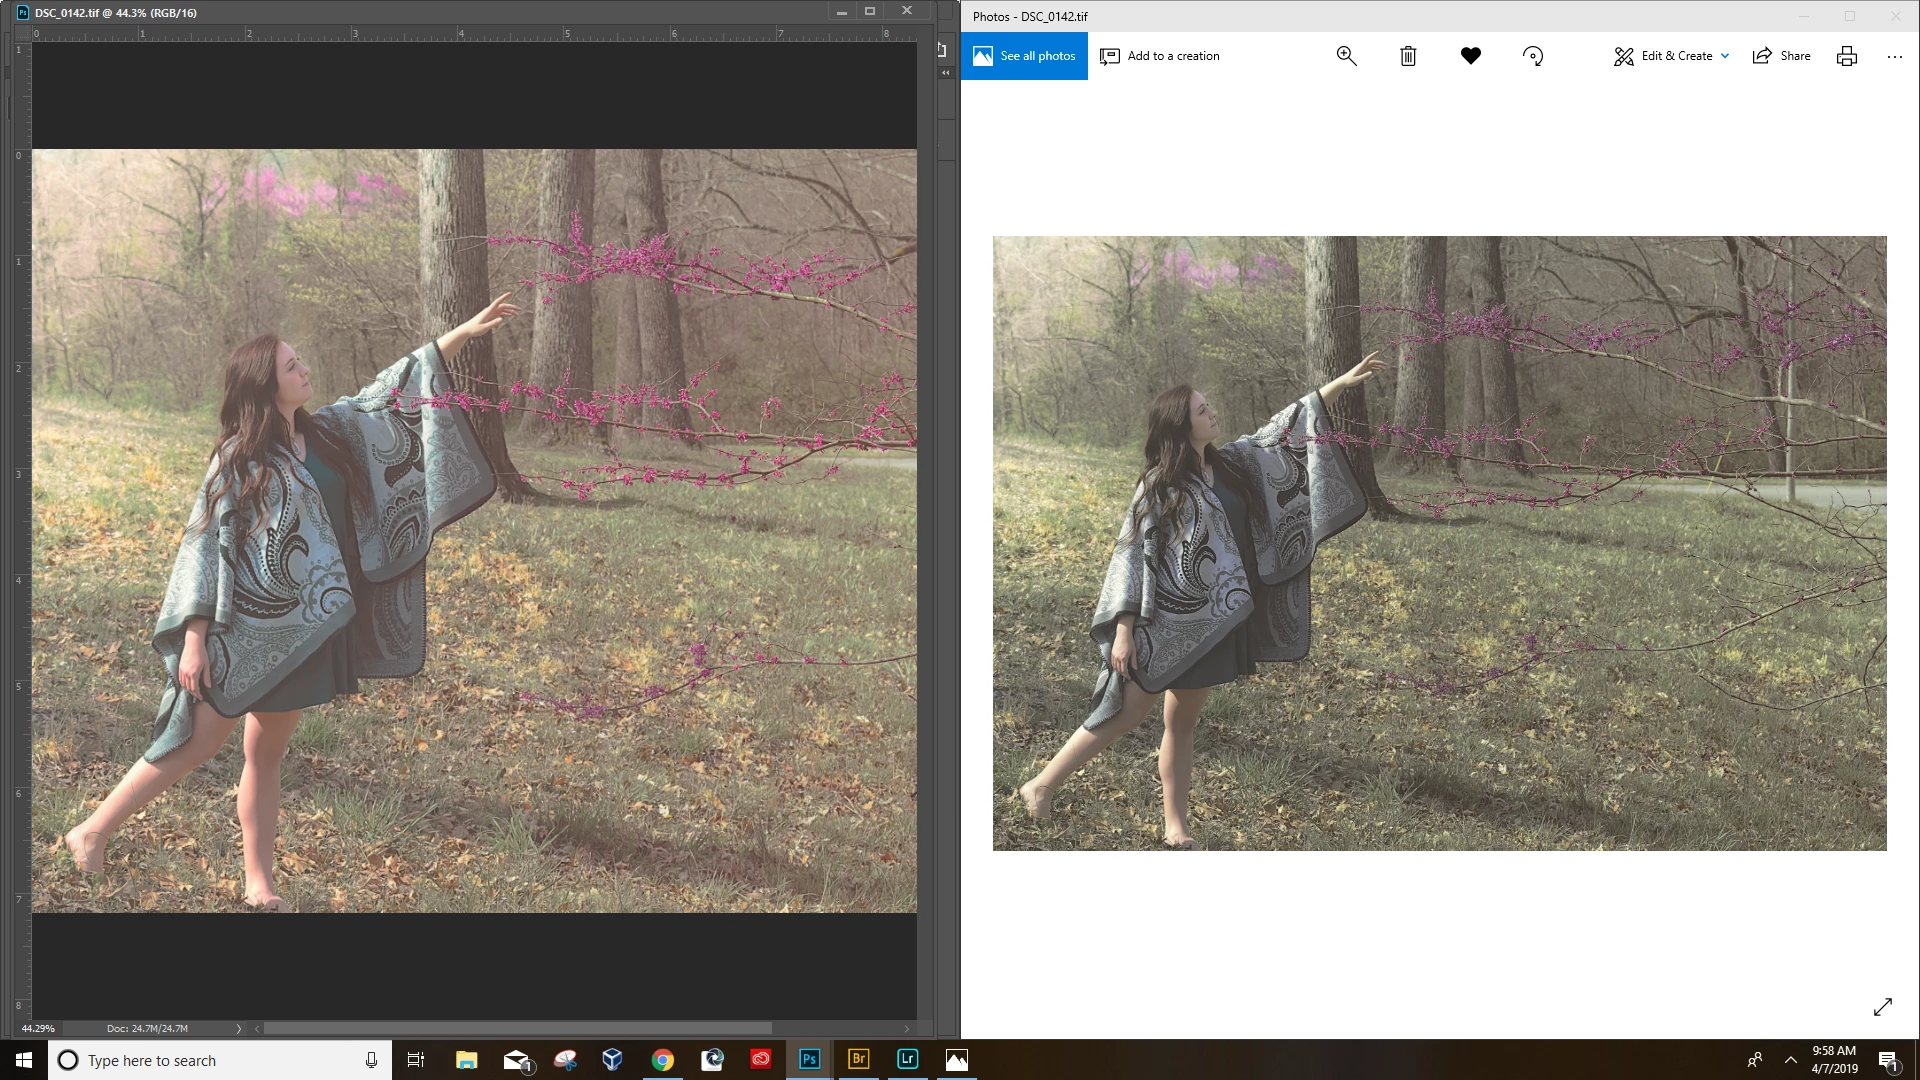Click the Share button
This screenshot has height=1080, width=1920.
1782,56
